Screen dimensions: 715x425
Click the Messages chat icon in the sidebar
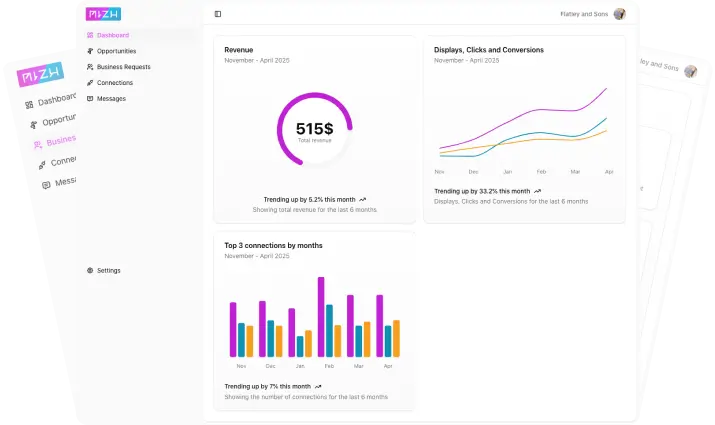coord(90,98)
